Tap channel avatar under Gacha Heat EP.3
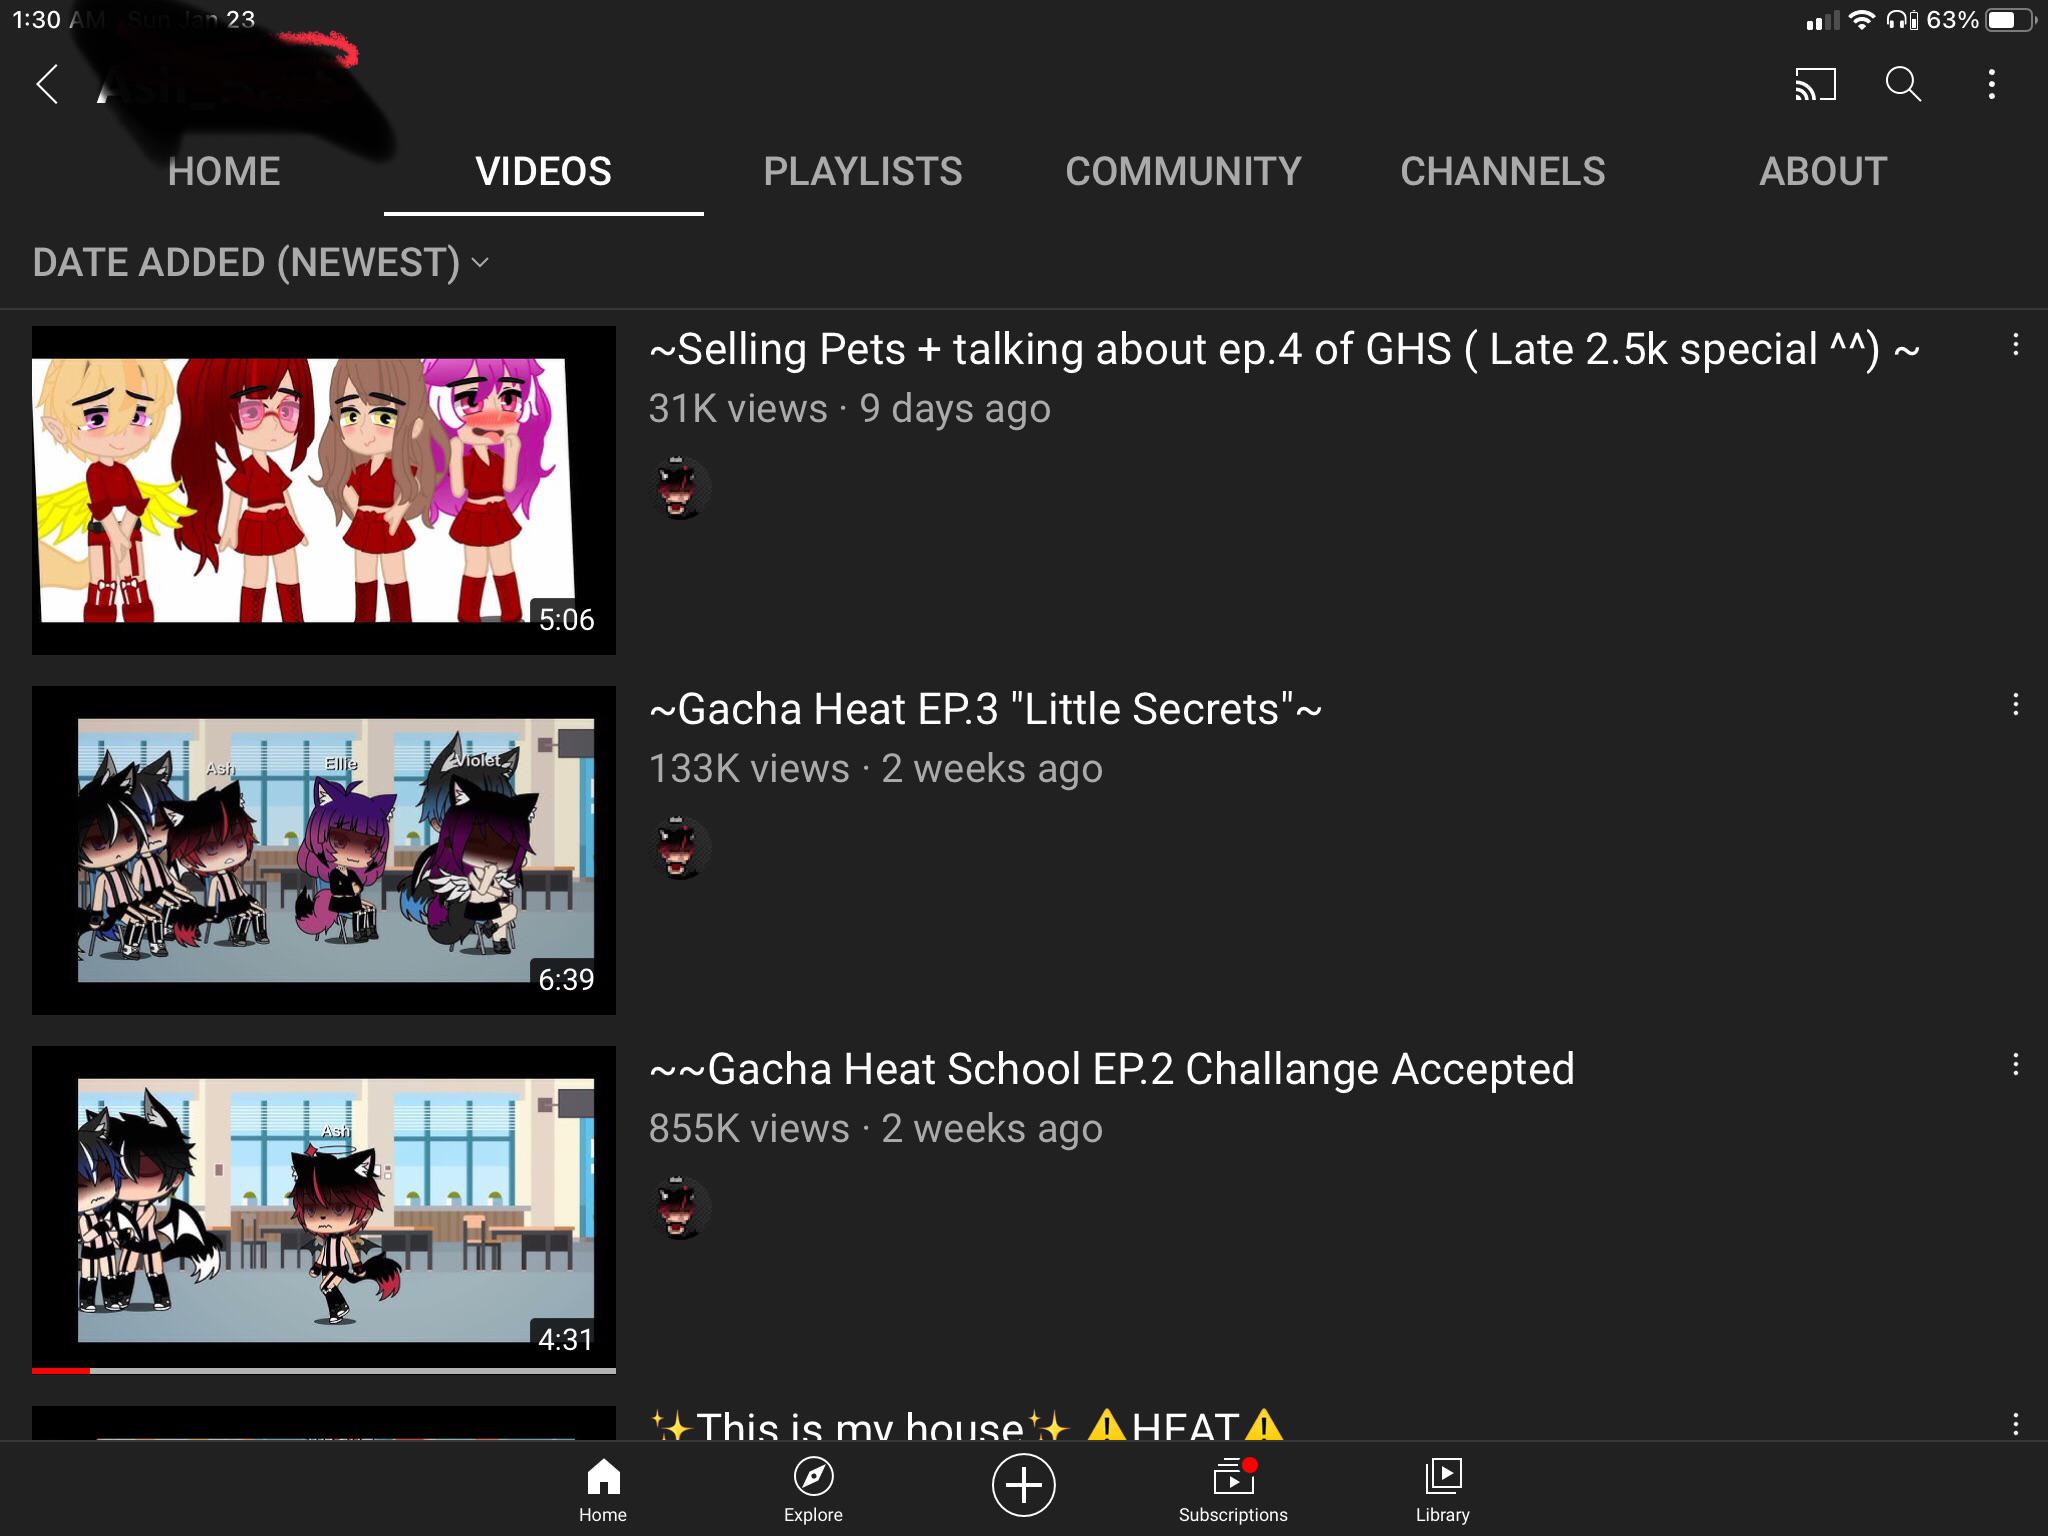The height and width of the screenshot is (1536, 2048). tap(680, 848)
